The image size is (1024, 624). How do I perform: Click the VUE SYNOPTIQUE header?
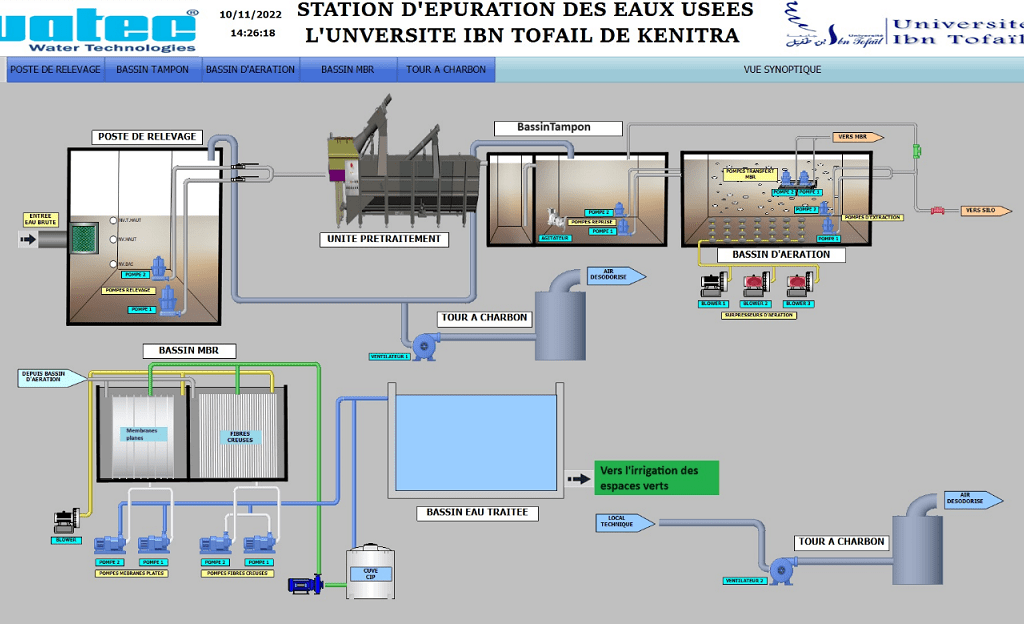point(782,69)
